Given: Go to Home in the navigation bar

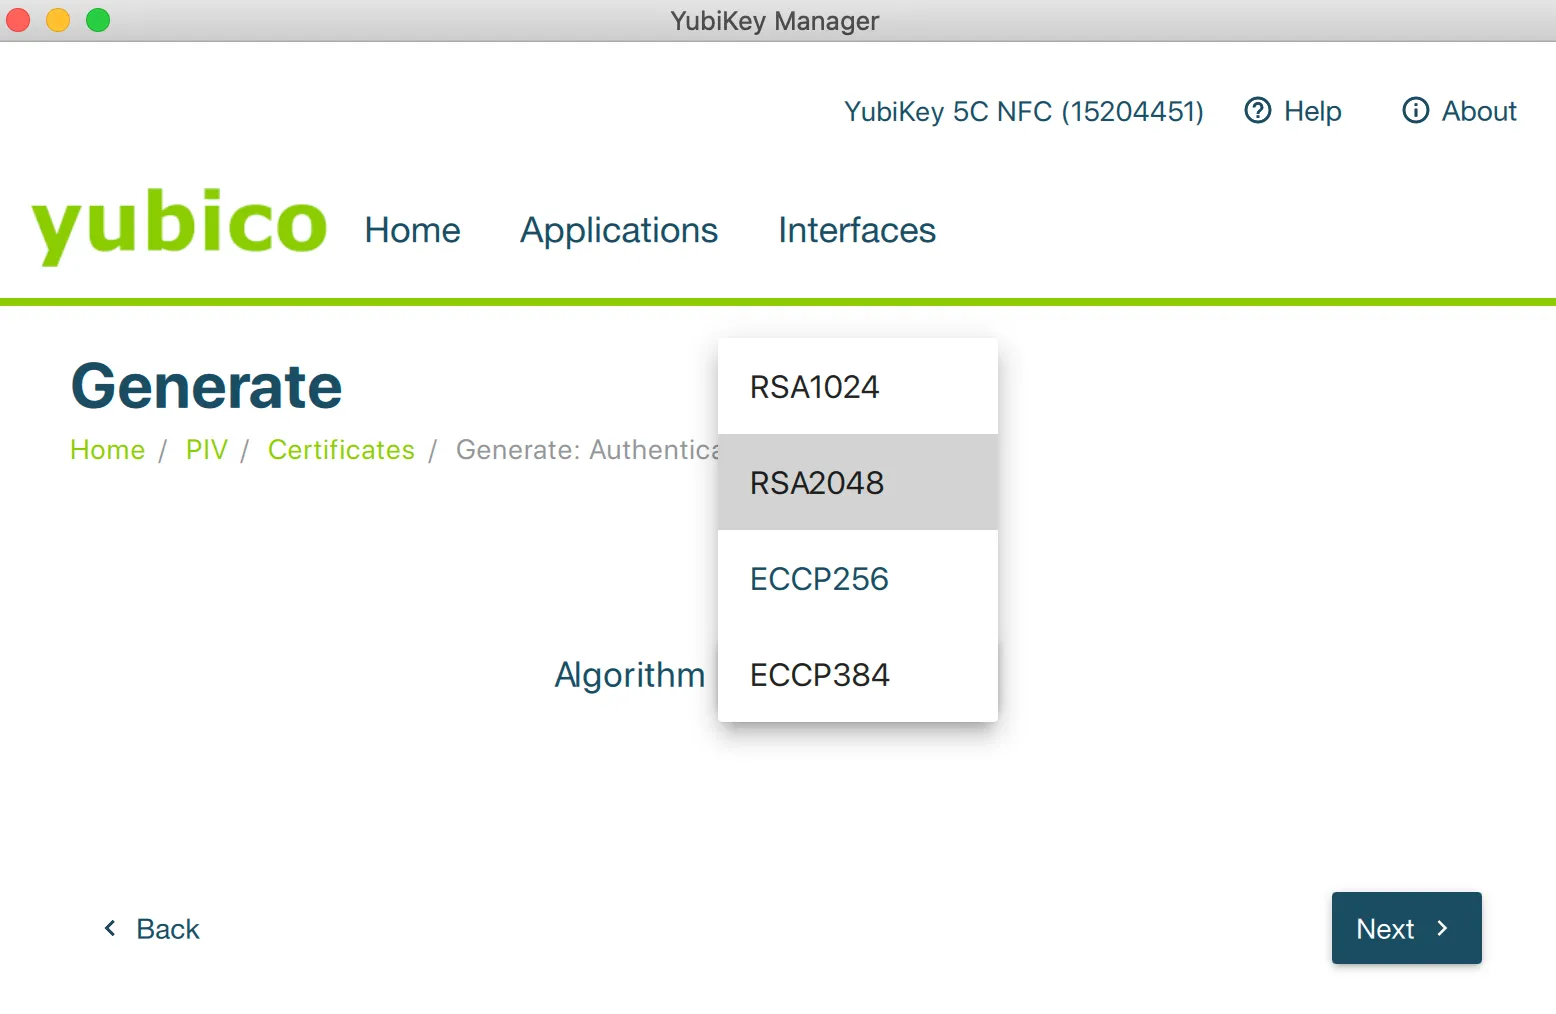Looking at the screenshot, I should coord(412,230).
